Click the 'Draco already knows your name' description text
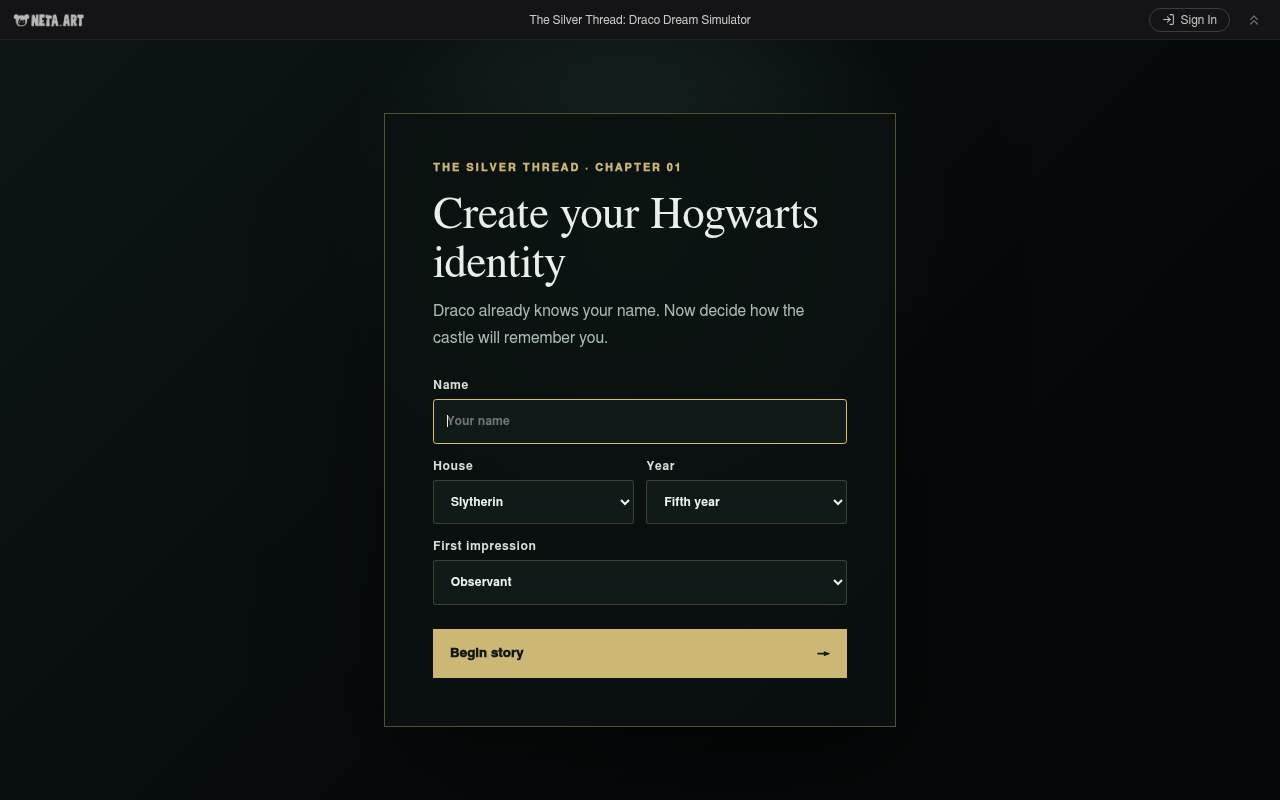 click(x=619, y=324)
